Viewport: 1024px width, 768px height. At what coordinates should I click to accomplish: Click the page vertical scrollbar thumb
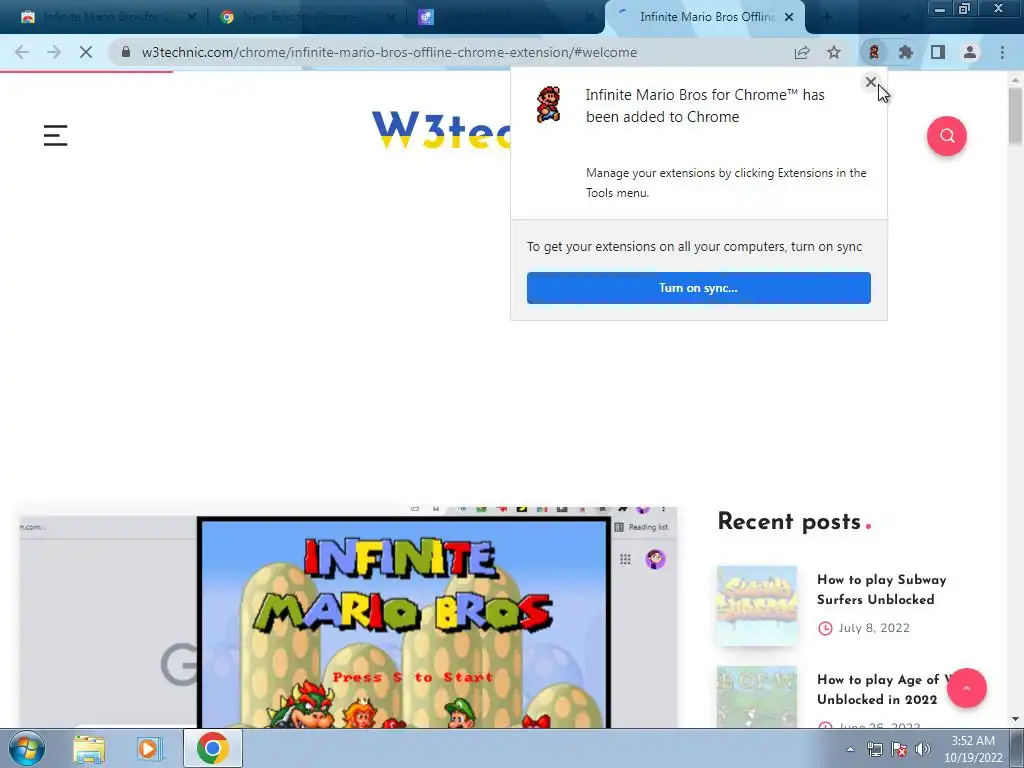1016,116
